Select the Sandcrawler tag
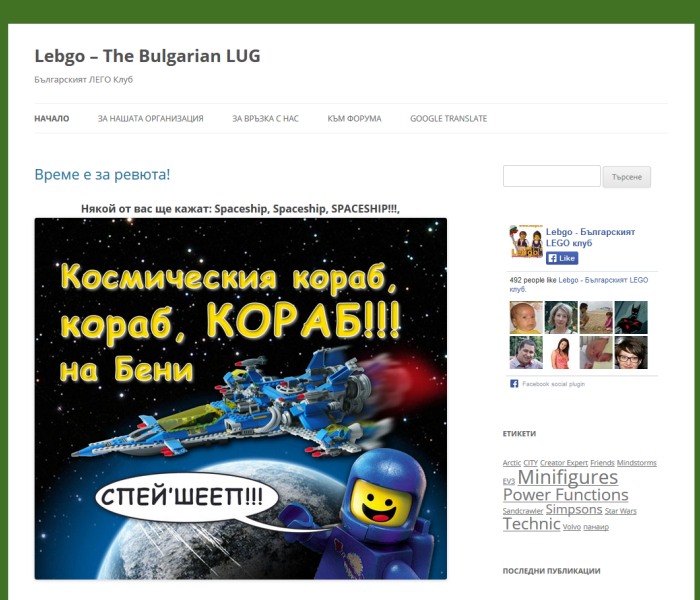700x600 pixels. coord(523,511)
